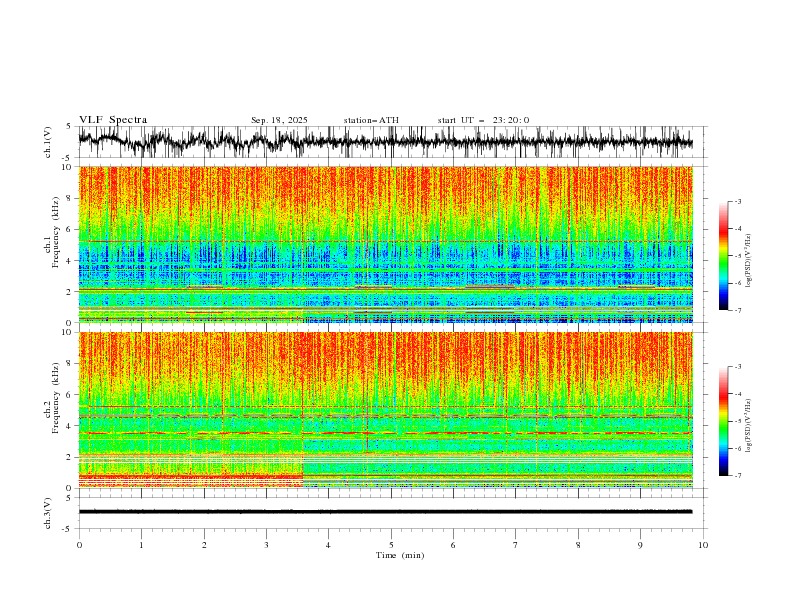Click the 'station=ATH' label
The height and width of the screenshot is (612, 792).
pyautogui.click(x=371, y=120)
